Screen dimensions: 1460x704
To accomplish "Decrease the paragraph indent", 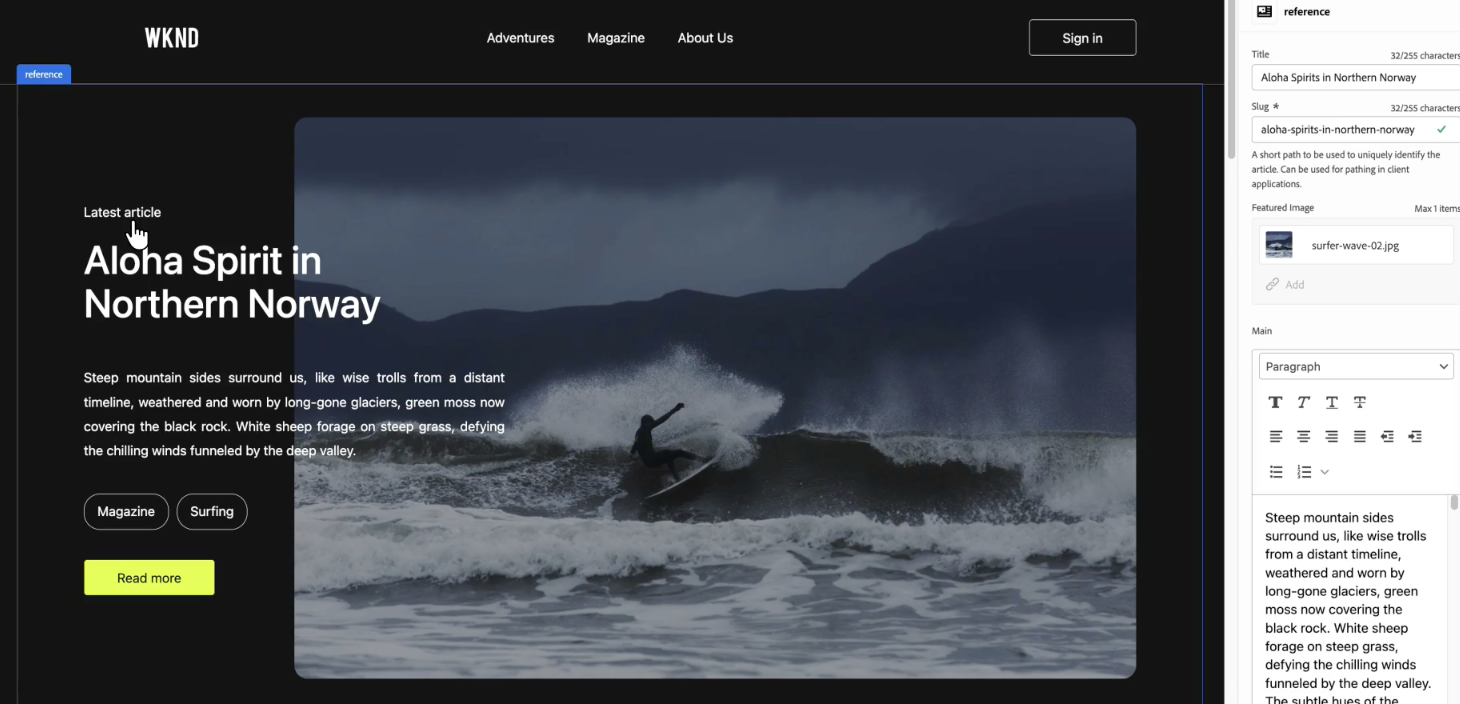I will [x=1387, y=437].
